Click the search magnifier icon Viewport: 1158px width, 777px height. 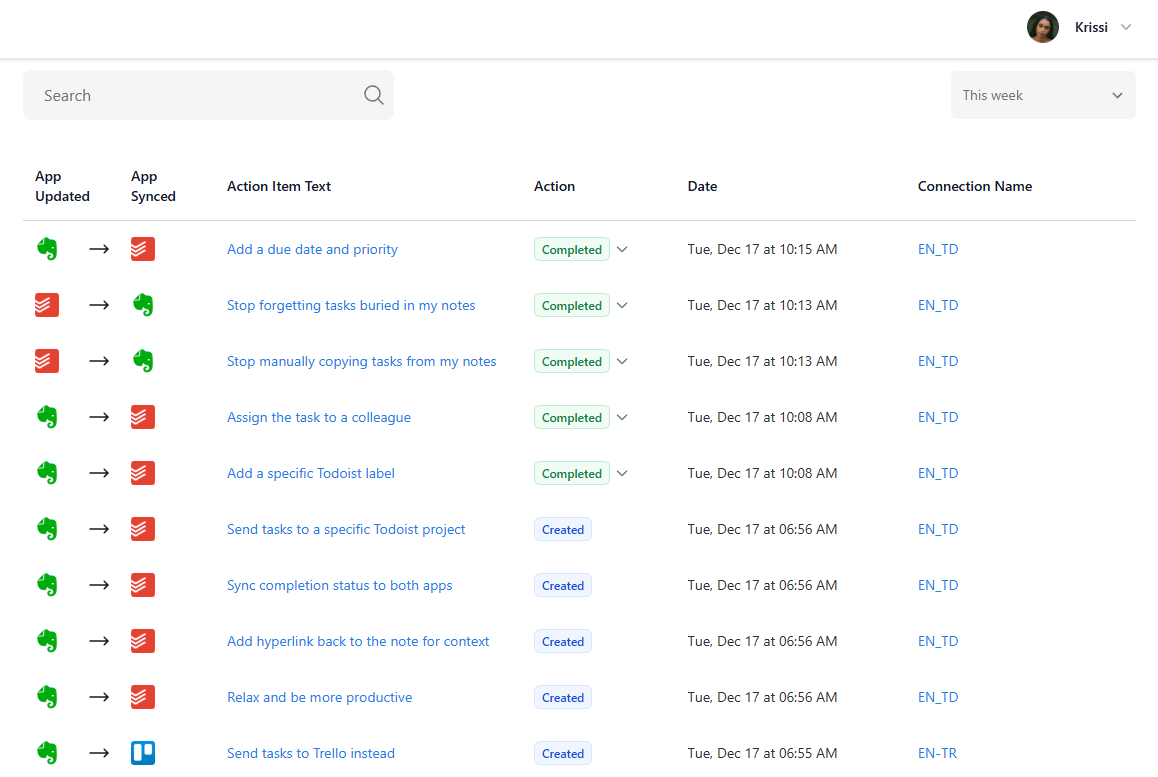click(374, 95)
